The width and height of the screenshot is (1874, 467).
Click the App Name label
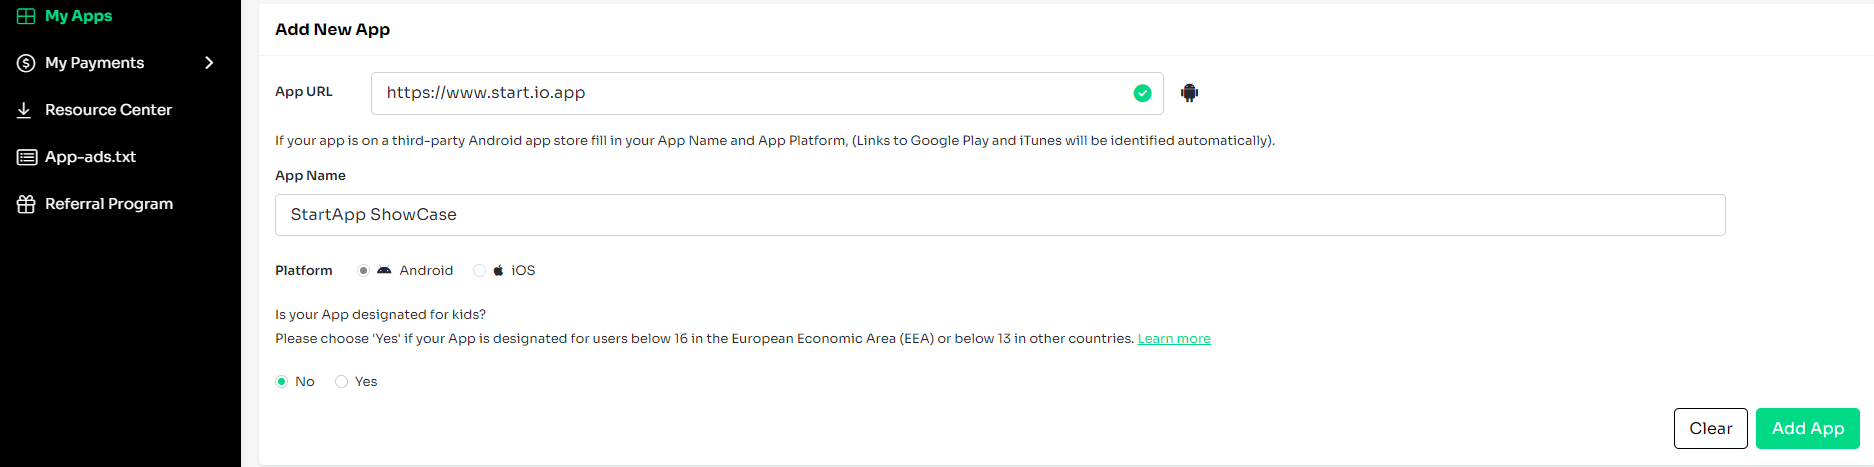(310, 176)
